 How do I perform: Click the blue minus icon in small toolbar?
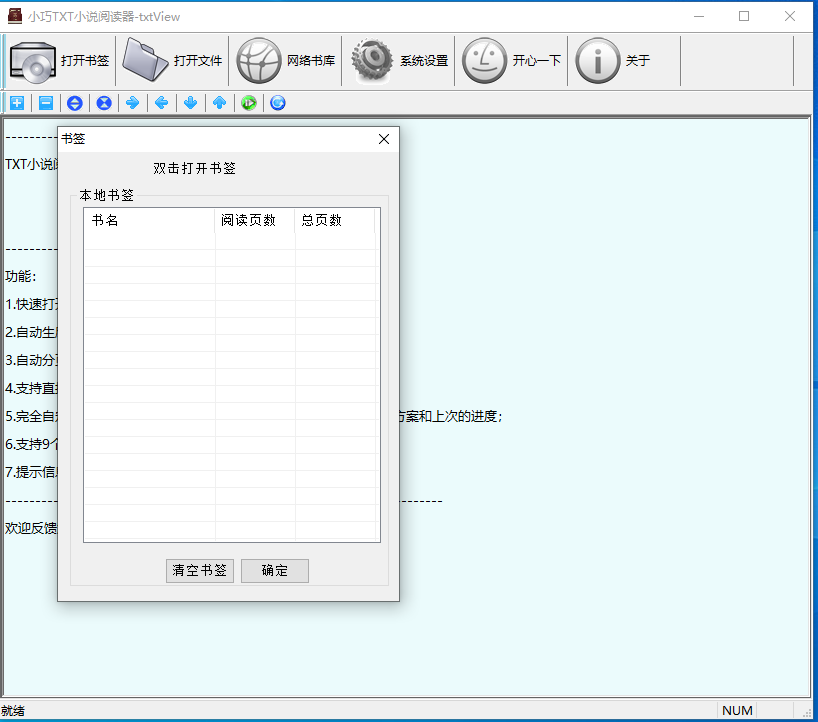pyautogui.click(x=46, y=103)
